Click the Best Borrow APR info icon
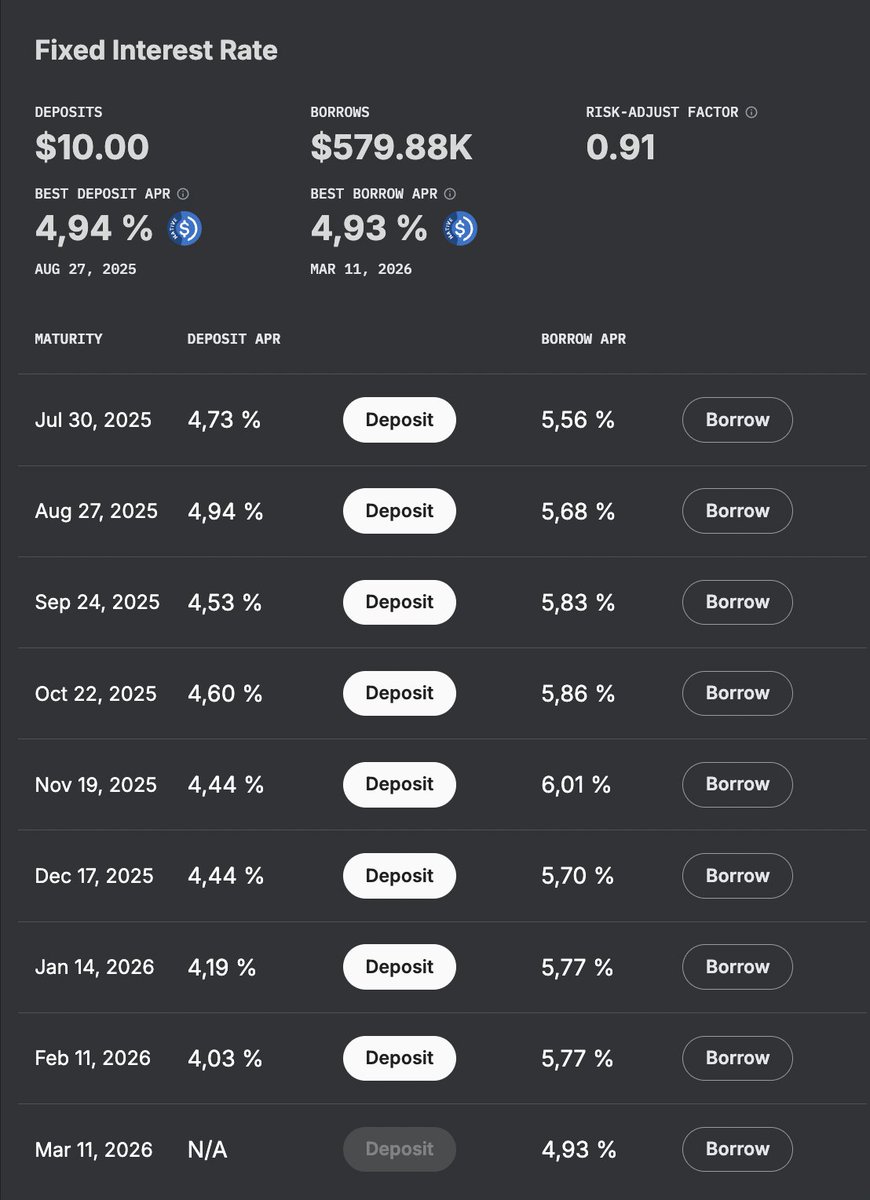This screenshot has width=870, height=1200. [450, 194]
